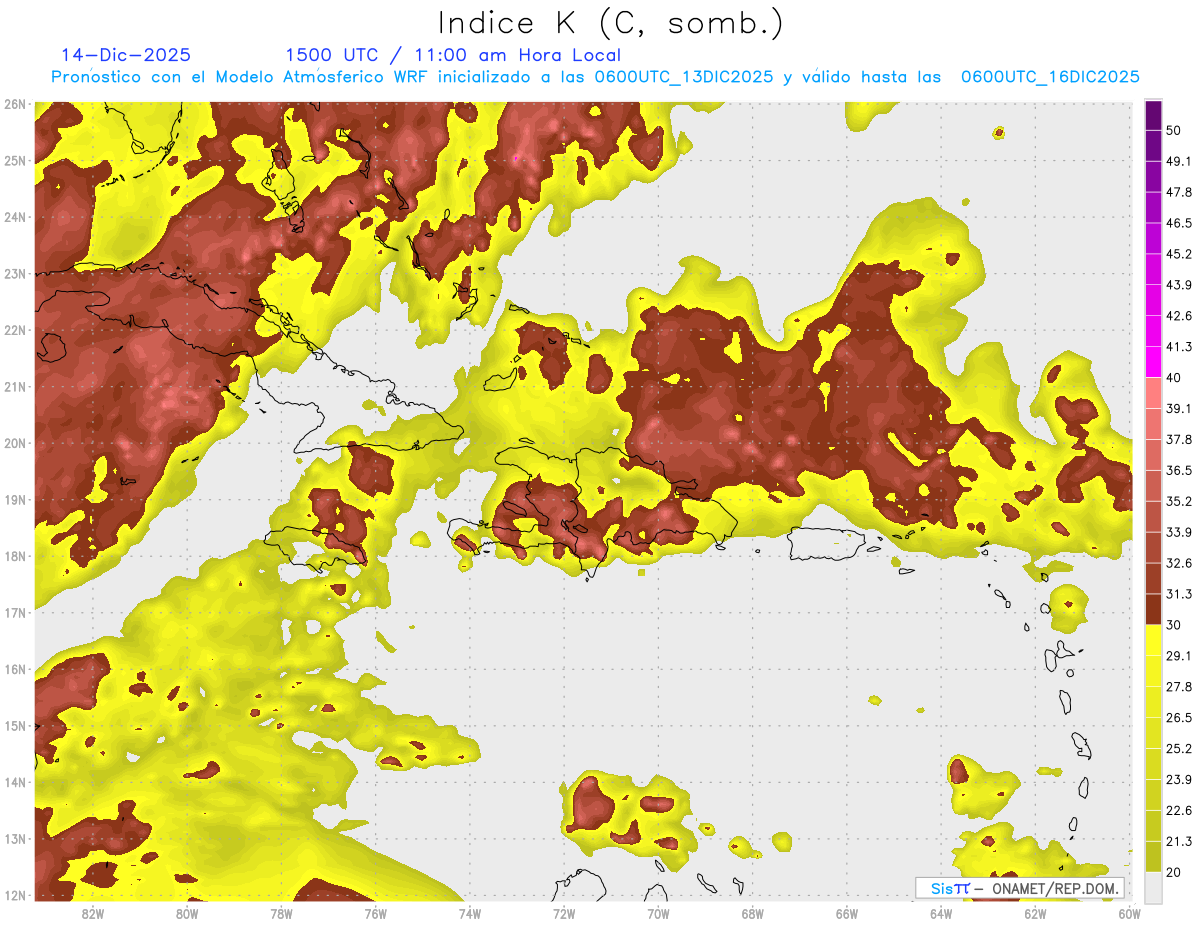
Task: Click the 16N latitude axis label
Action: click(14, 670)
